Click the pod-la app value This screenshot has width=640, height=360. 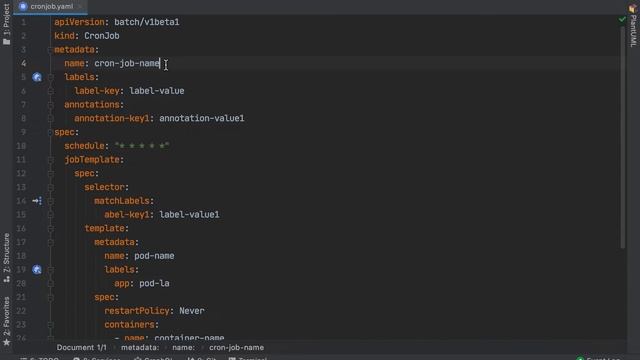[x=154, y=283]
